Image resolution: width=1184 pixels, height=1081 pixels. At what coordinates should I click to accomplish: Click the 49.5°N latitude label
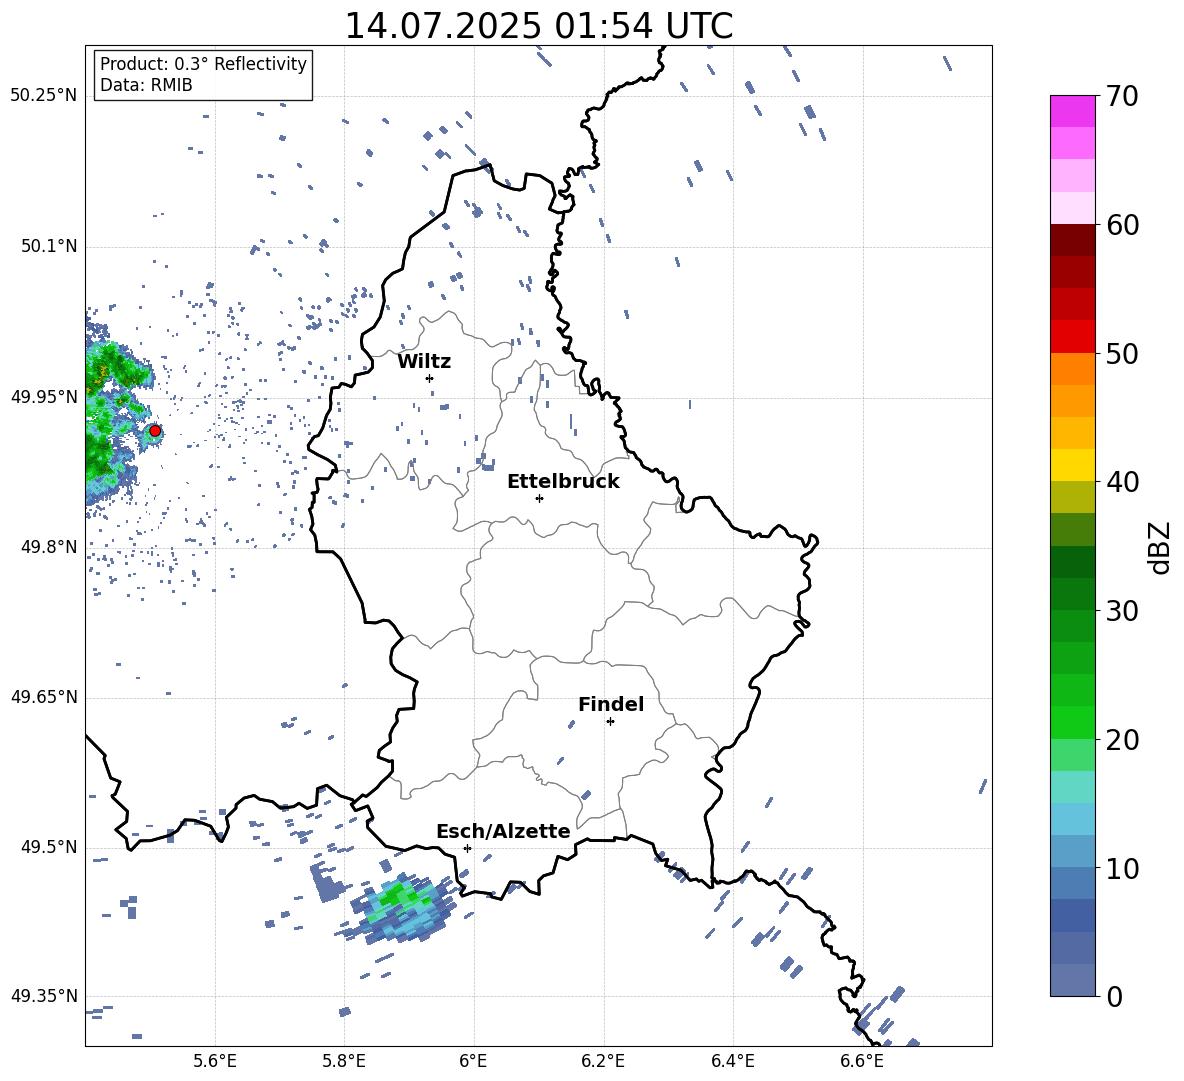(x=48, y=847)
